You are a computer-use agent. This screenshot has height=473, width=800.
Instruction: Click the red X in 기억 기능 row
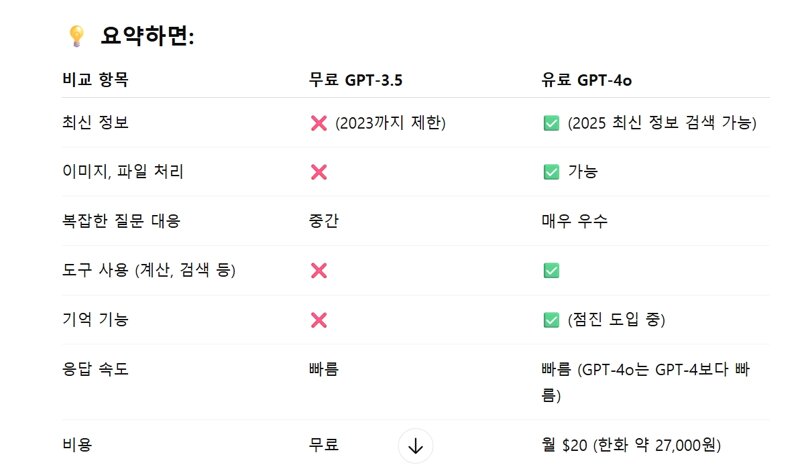click(x=319, y=320)
